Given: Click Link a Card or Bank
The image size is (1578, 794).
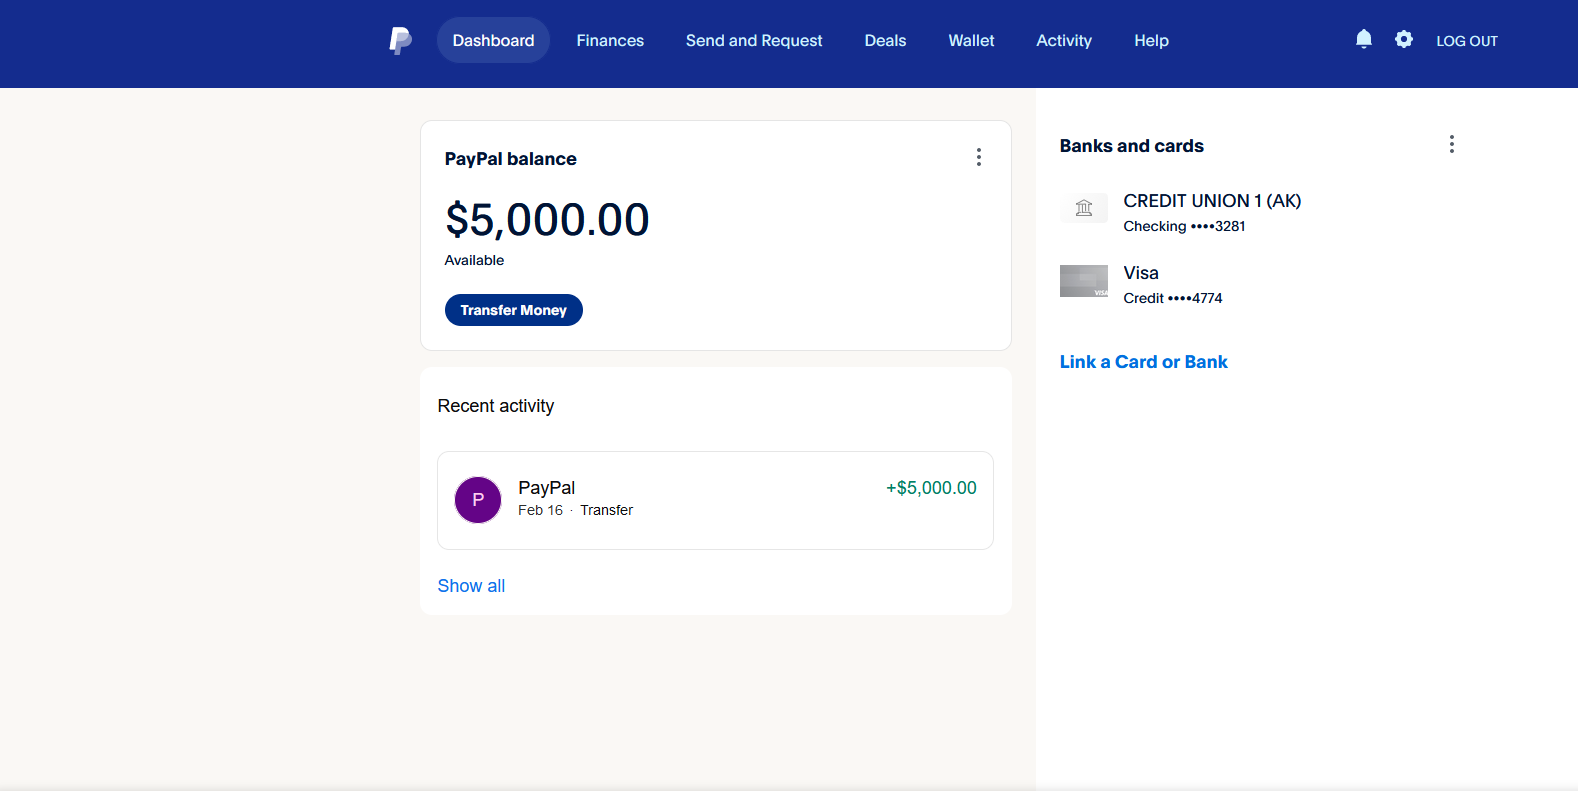Looking at the screenshot, I should 1143,362.
